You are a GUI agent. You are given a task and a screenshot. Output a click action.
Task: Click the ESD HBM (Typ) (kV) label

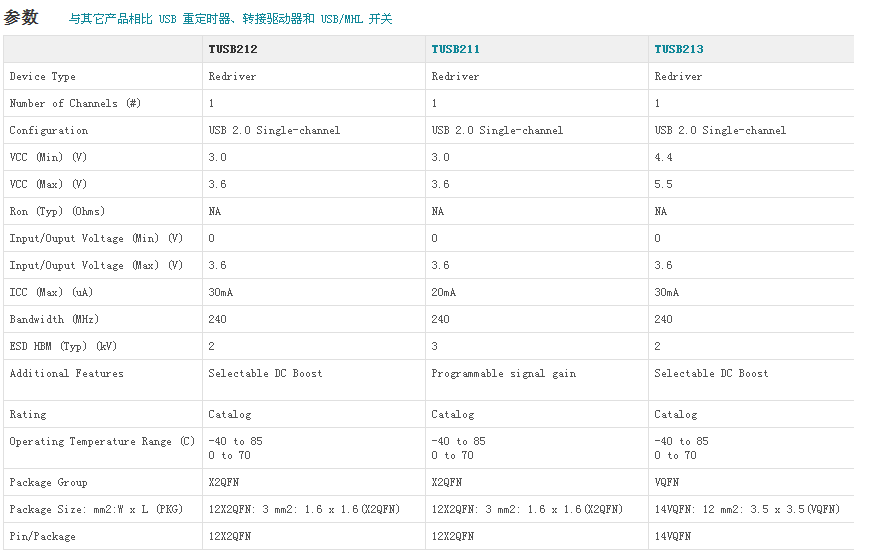coord(63,346)
